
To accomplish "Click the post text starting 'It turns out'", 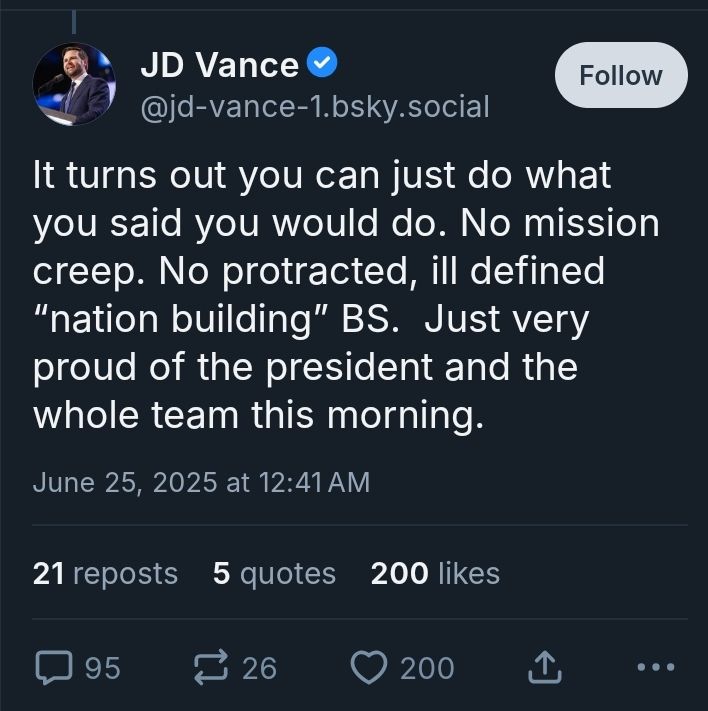I will [346, 295].
